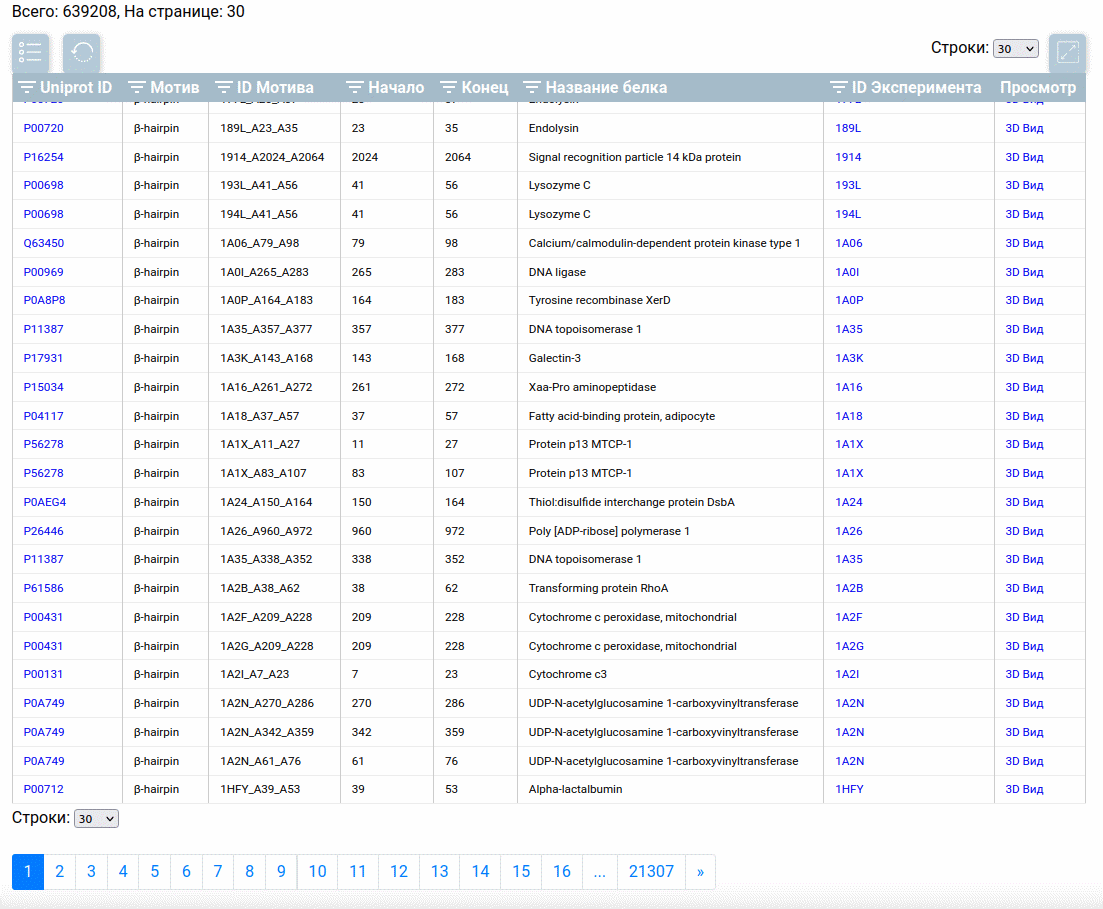Open filter icon for Название белка column
The image size is (1103, 909).
point(532,87)
